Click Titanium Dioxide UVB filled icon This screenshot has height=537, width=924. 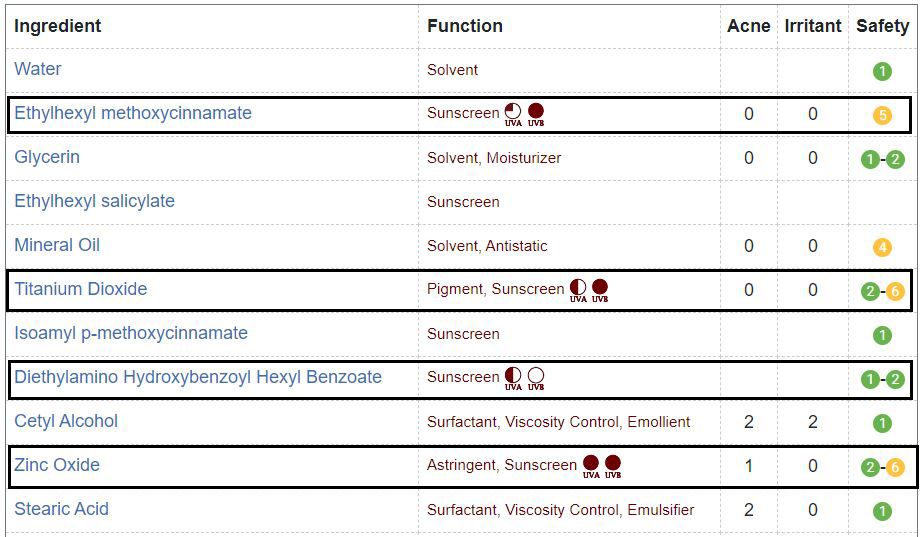coord(600,291)
